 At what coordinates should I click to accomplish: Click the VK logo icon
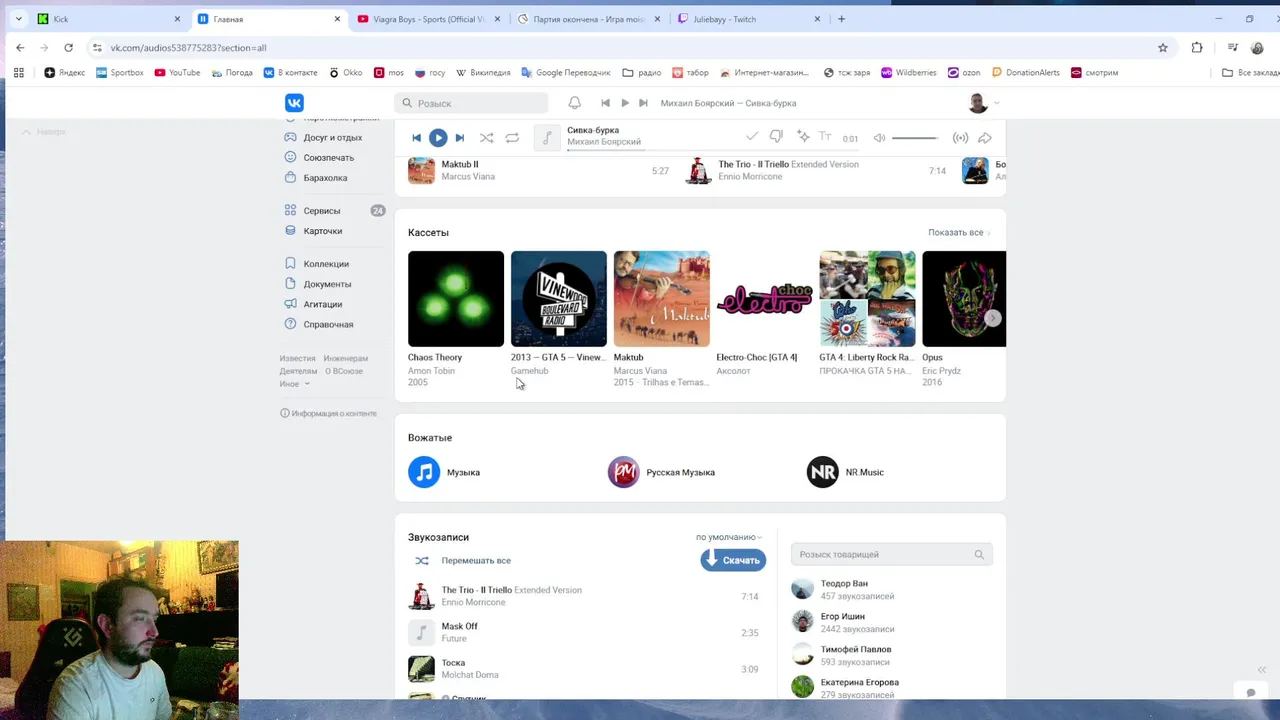pyautogui.click(x=294, y=103)
